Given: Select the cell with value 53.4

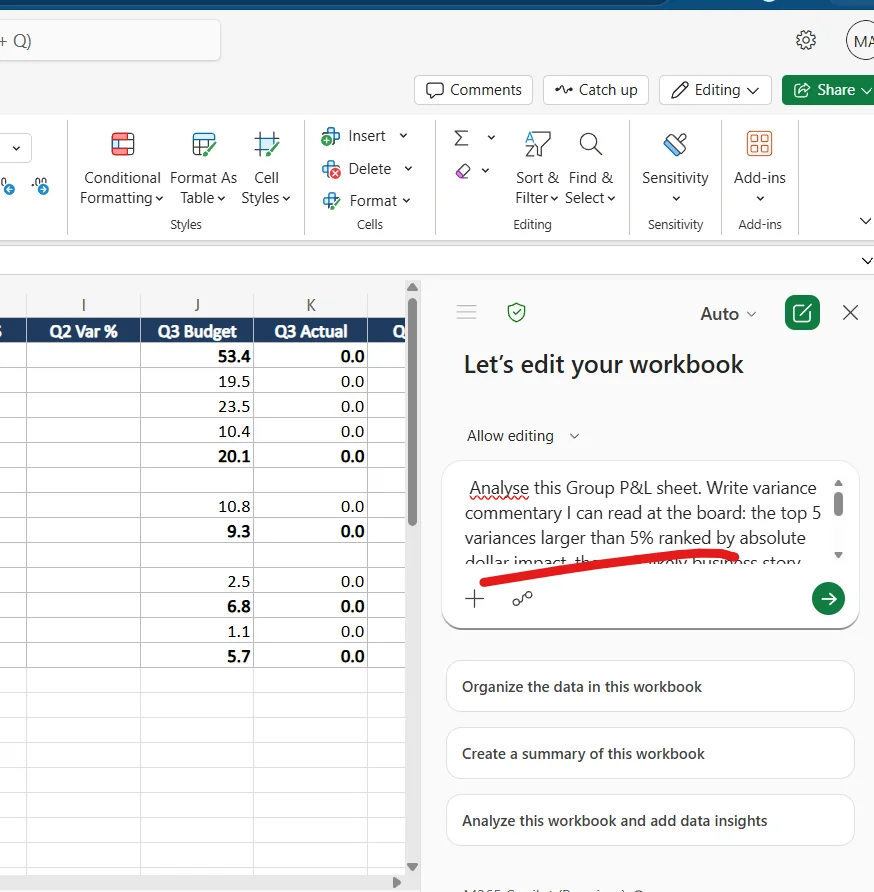Looking at the screenshot, I should click(197, 356).
